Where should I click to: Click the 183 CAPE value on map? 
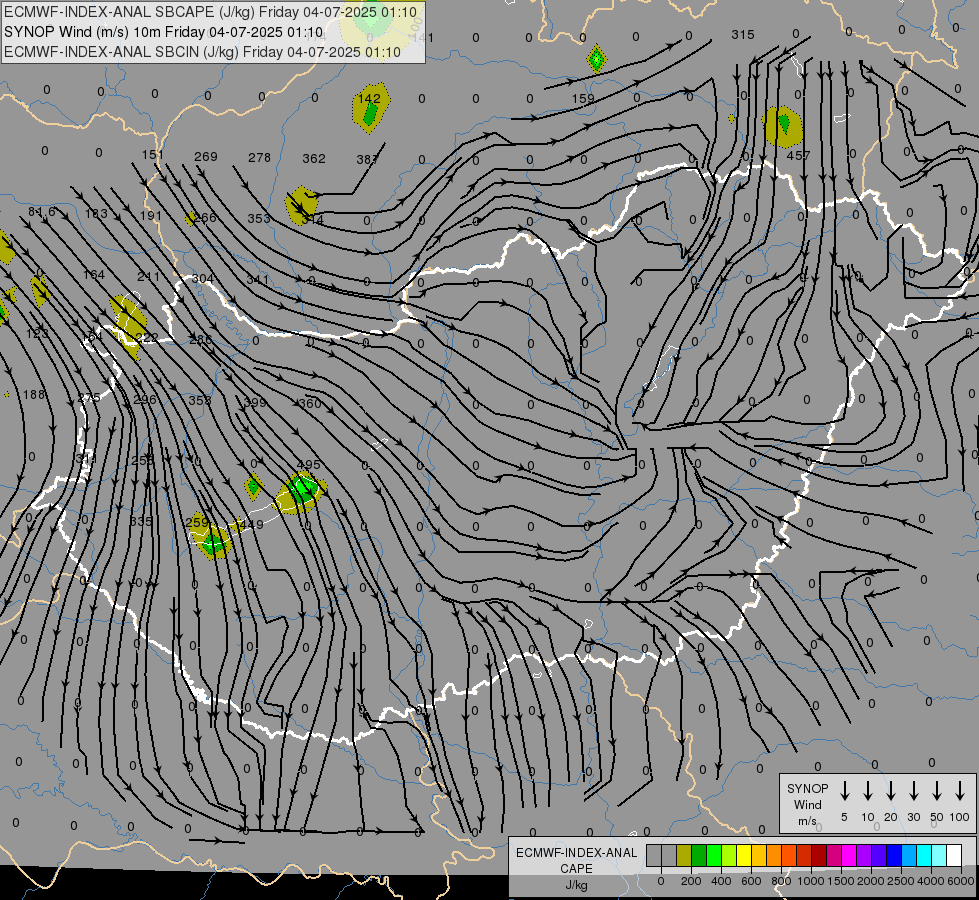pos(96,214)
